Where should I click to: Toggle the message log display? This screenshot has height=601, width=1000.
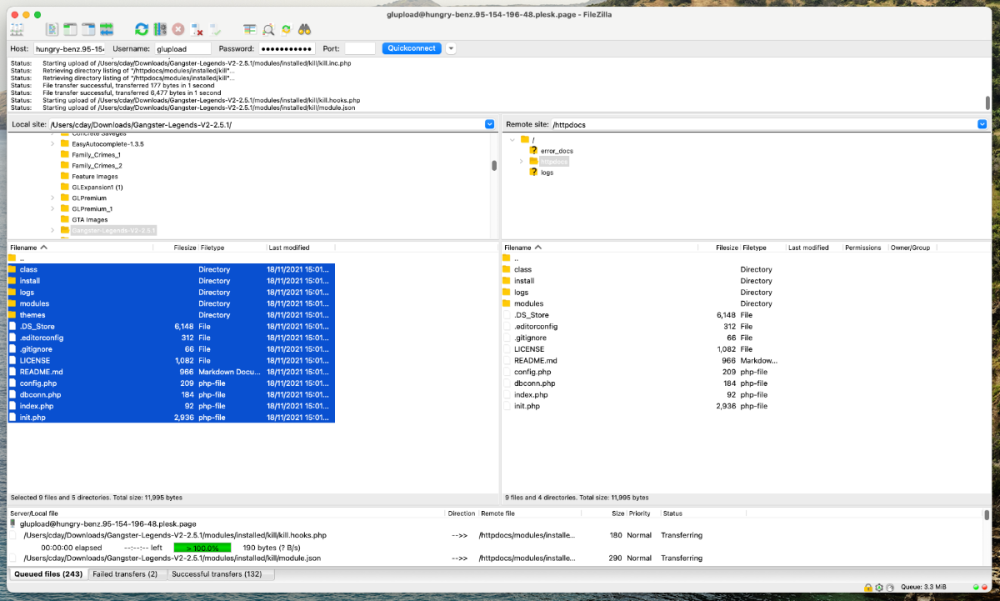pyautogui.click(x=52, y=28)
